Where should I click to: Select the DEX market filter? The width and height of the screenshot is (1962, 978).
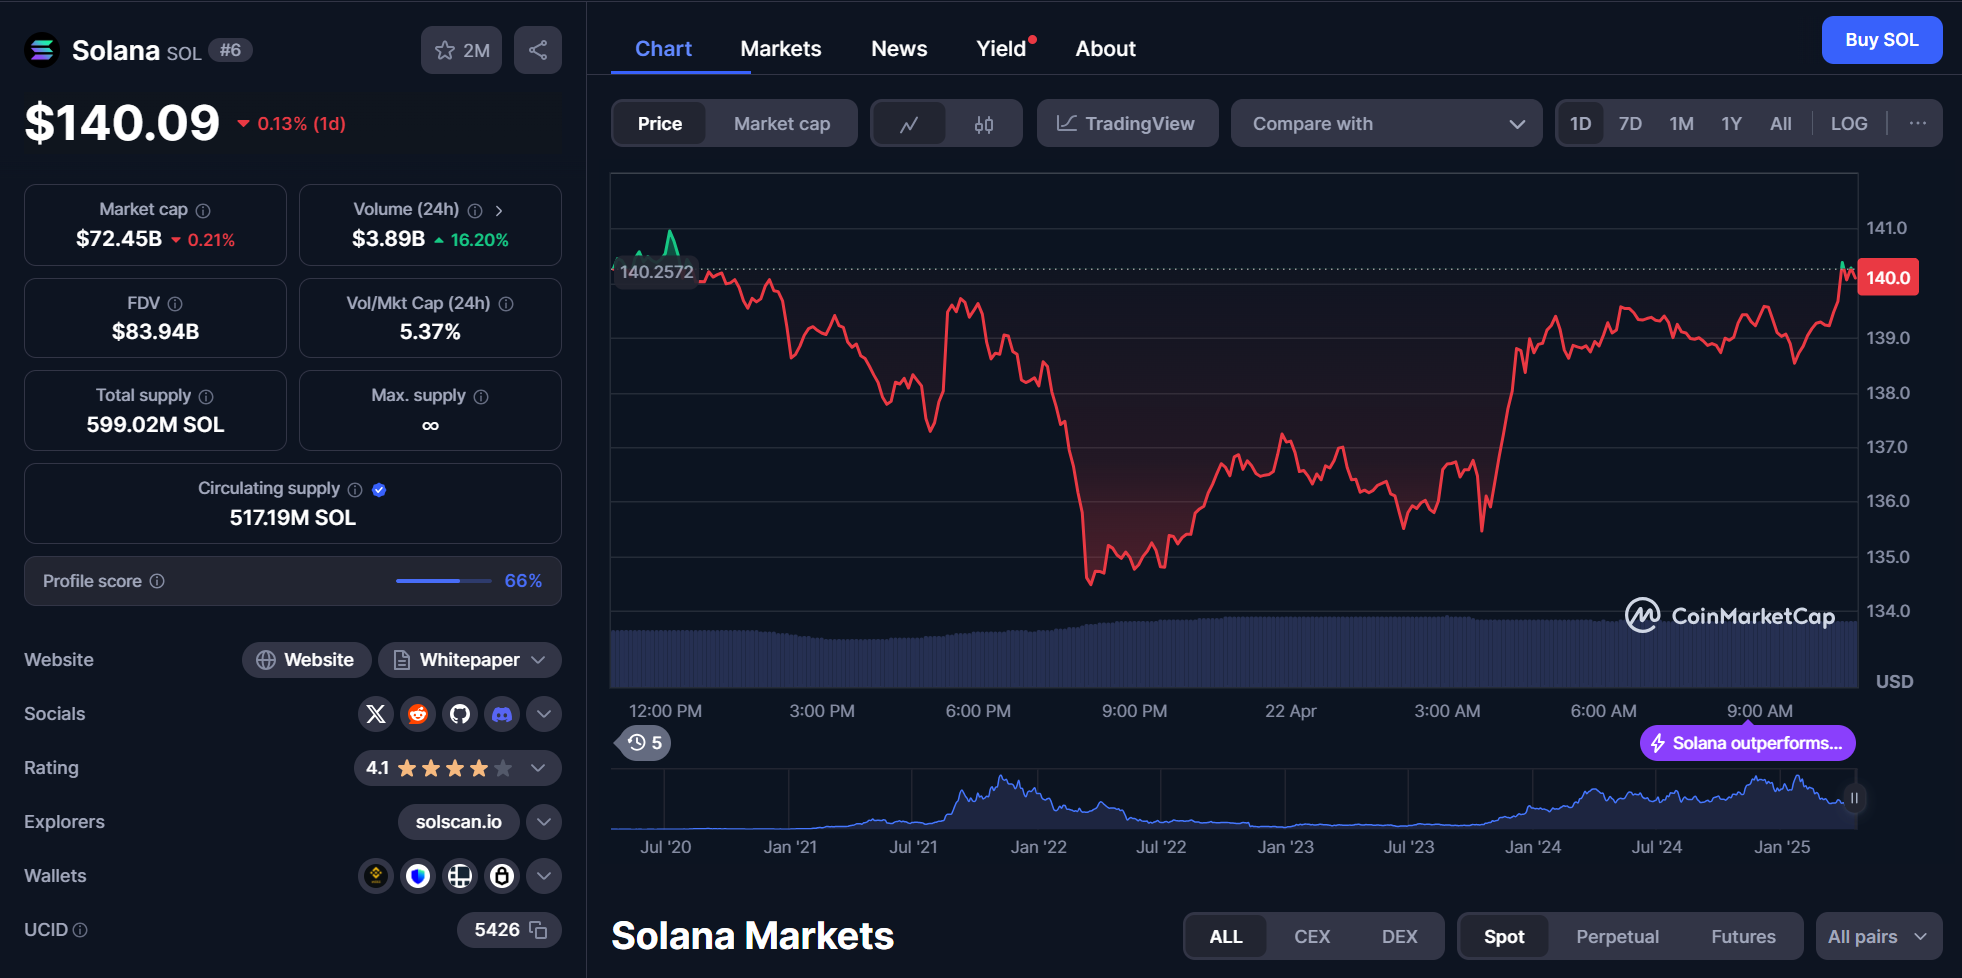click(x=1399, y=936)
